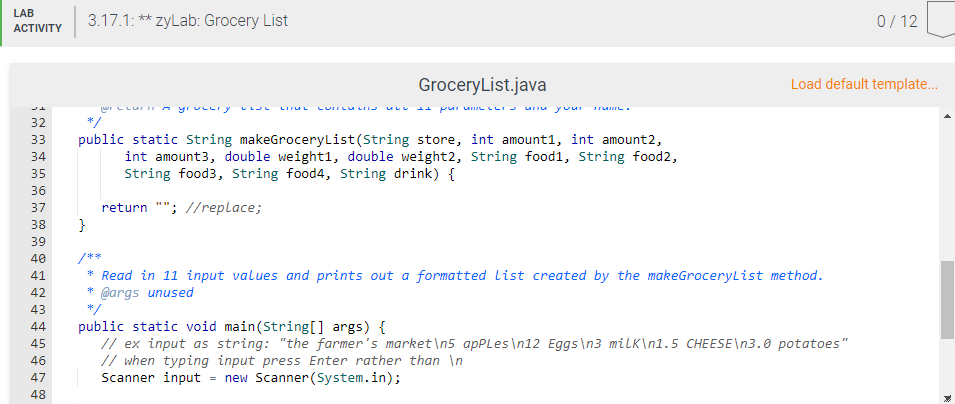Click the main method declaration line
Image resolution: width=955 pixels, height=404 pixels.
click(232, 326)
